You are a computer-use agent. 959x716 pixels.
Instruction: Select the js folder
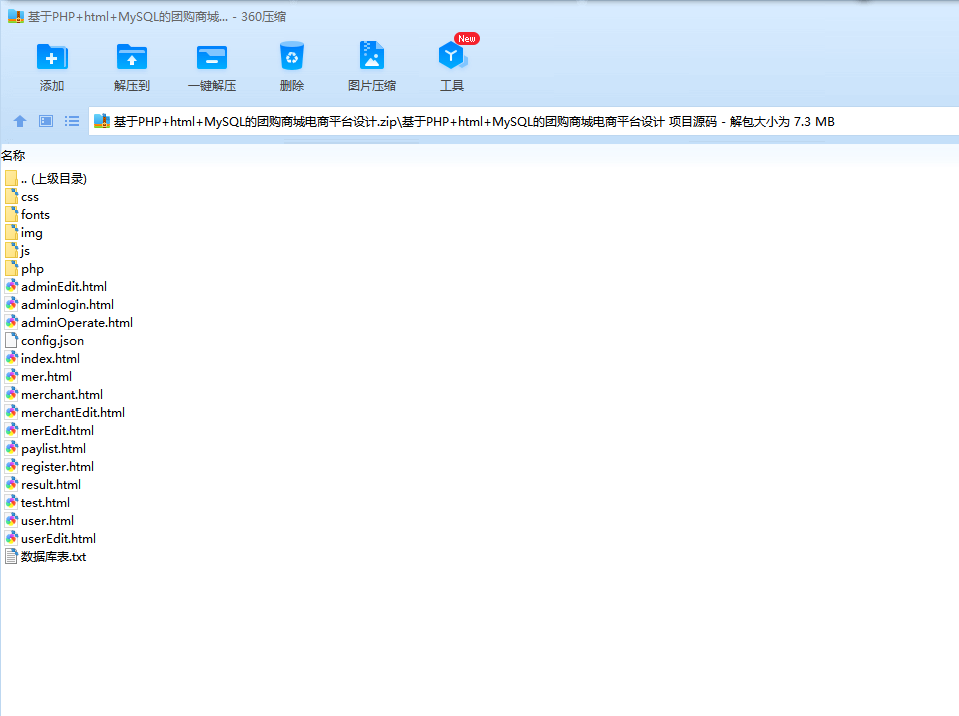pyautogui.click(x=18, y=251)
